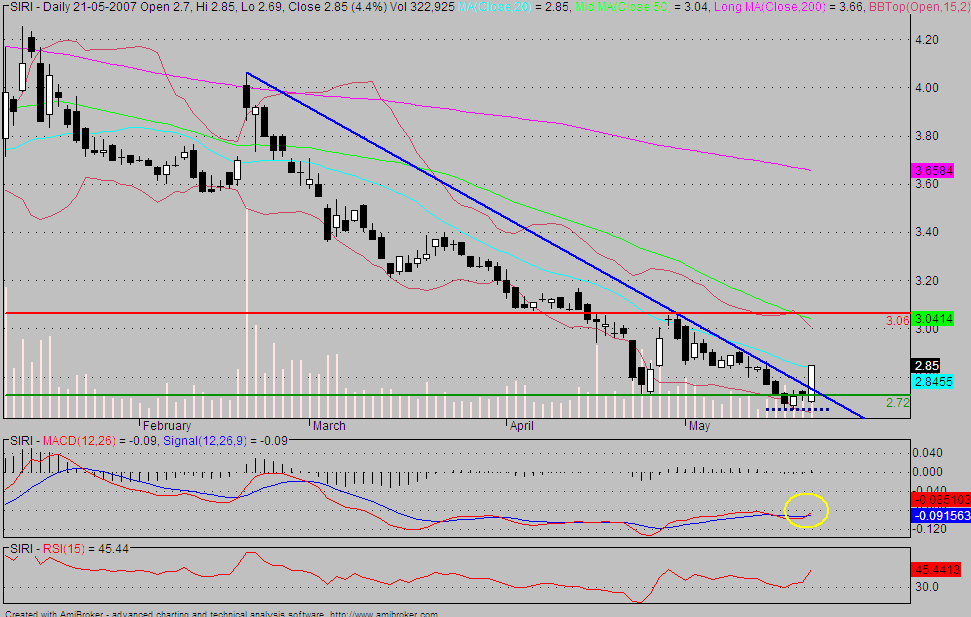Select the cyan MA(Close,20) = 2.85 legend

(x=514, y=7)
